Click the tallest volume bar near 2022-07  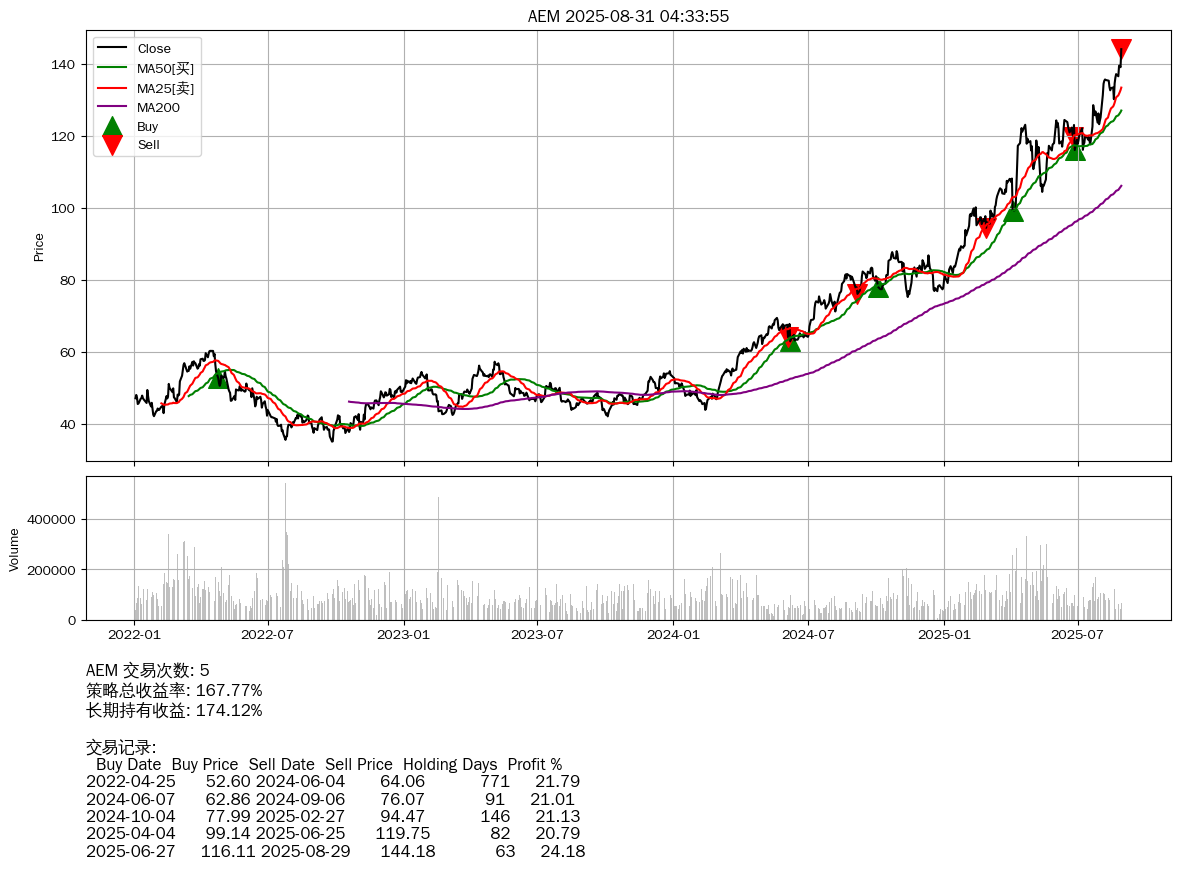[285, 550]
